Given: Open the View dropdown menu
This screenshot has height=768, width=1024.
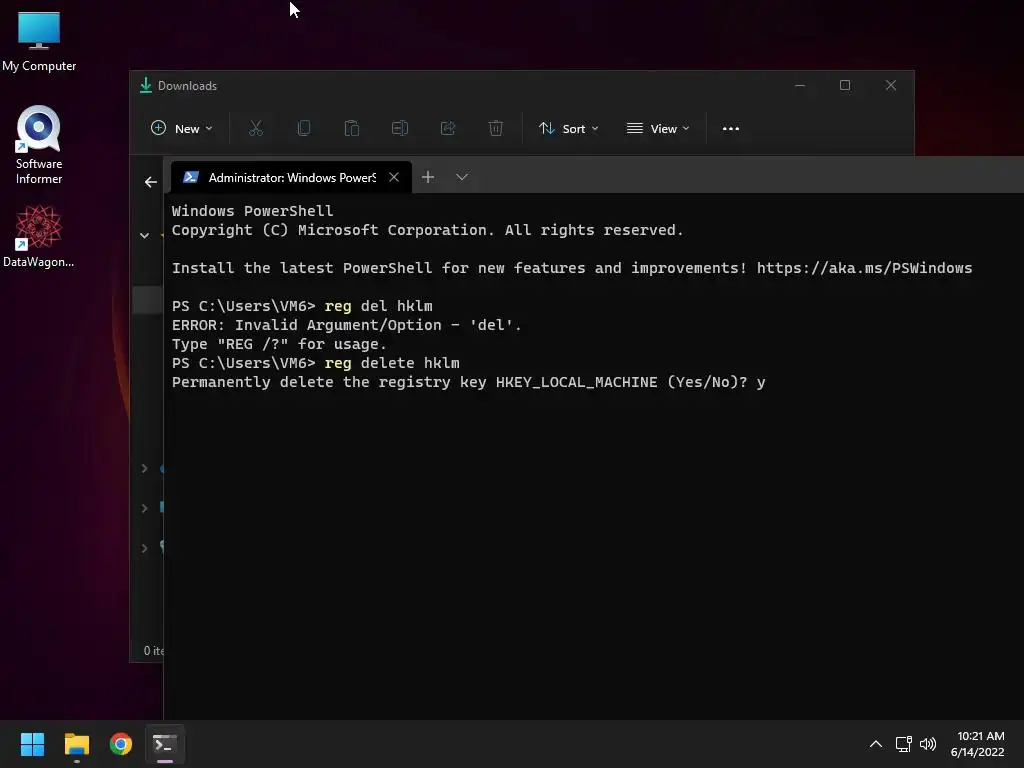Looking at the screenshot, I should point(658,129).
